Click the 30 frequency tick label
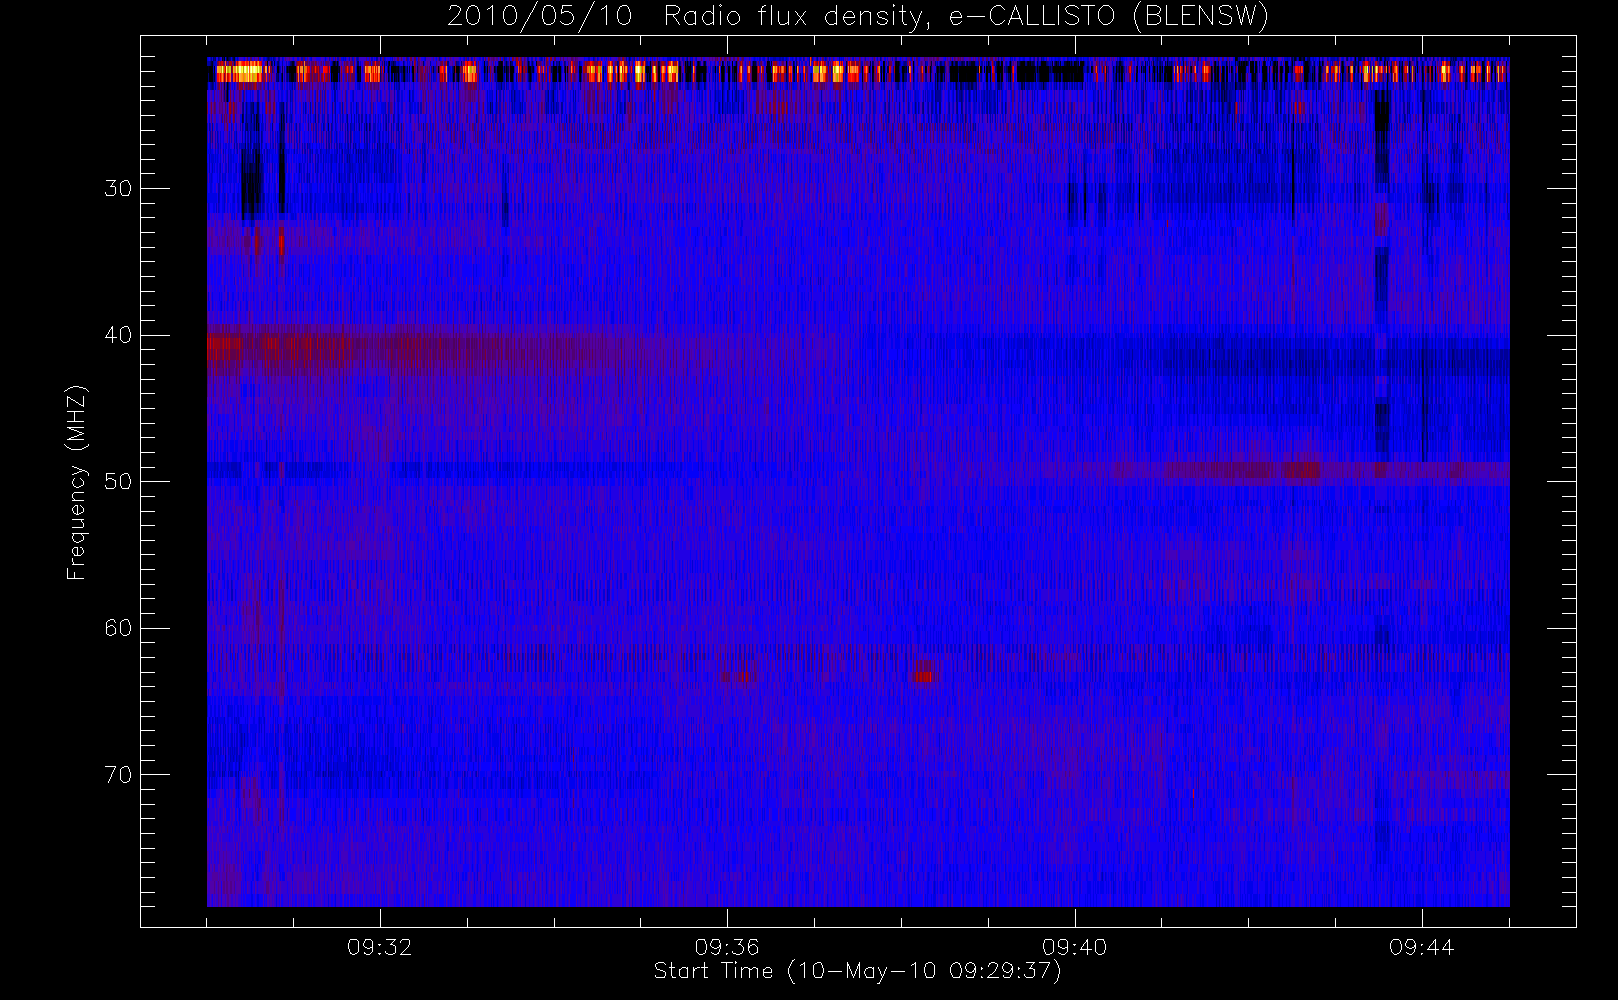 (118, 188)
